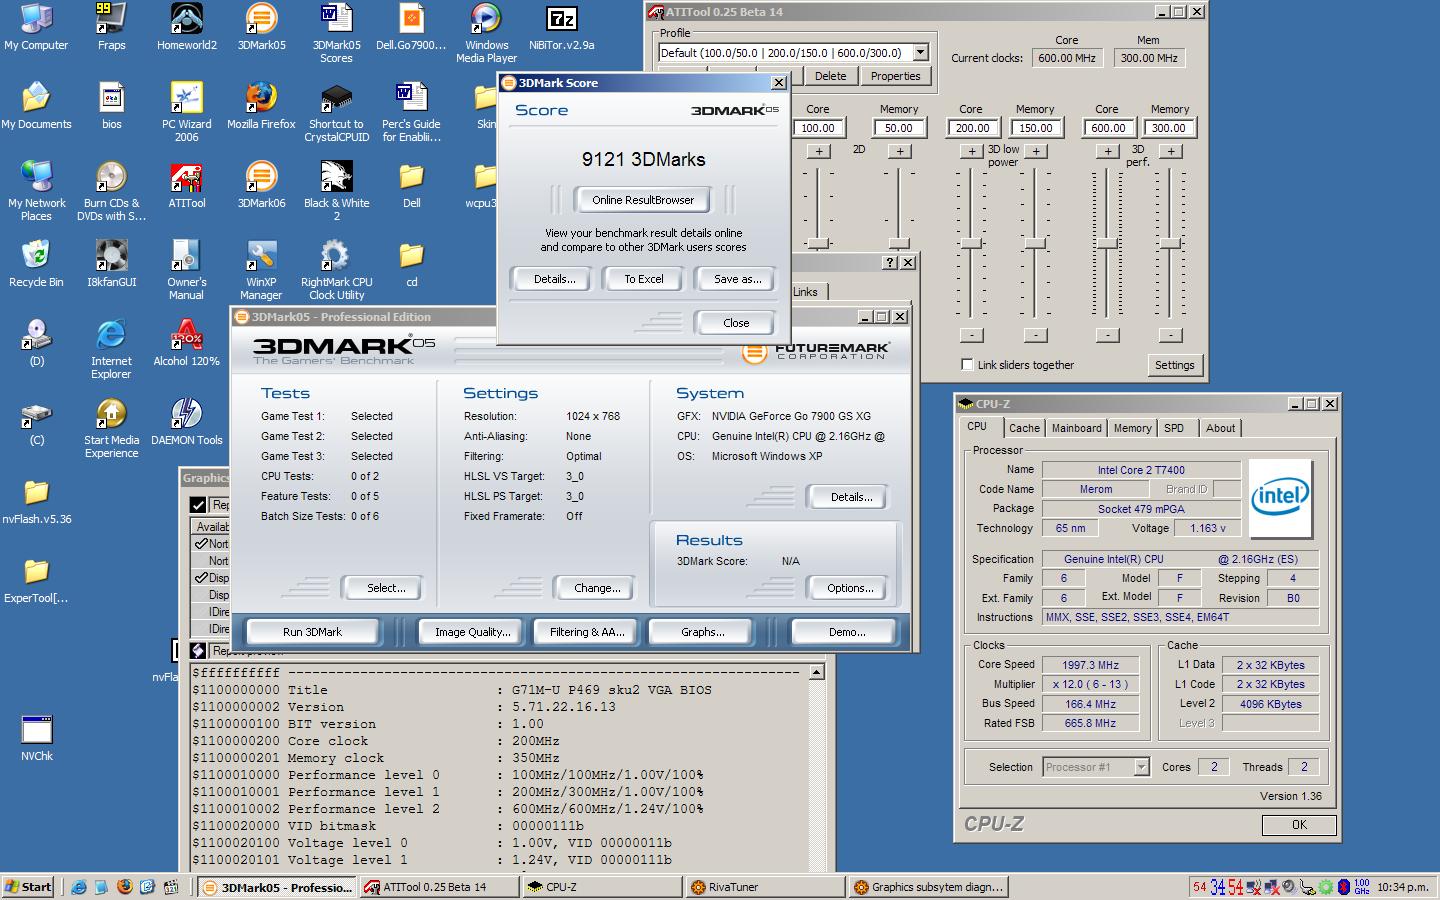
Task: Open Image Quality... in 3DMark05
Action: click(x=472, y=632)
